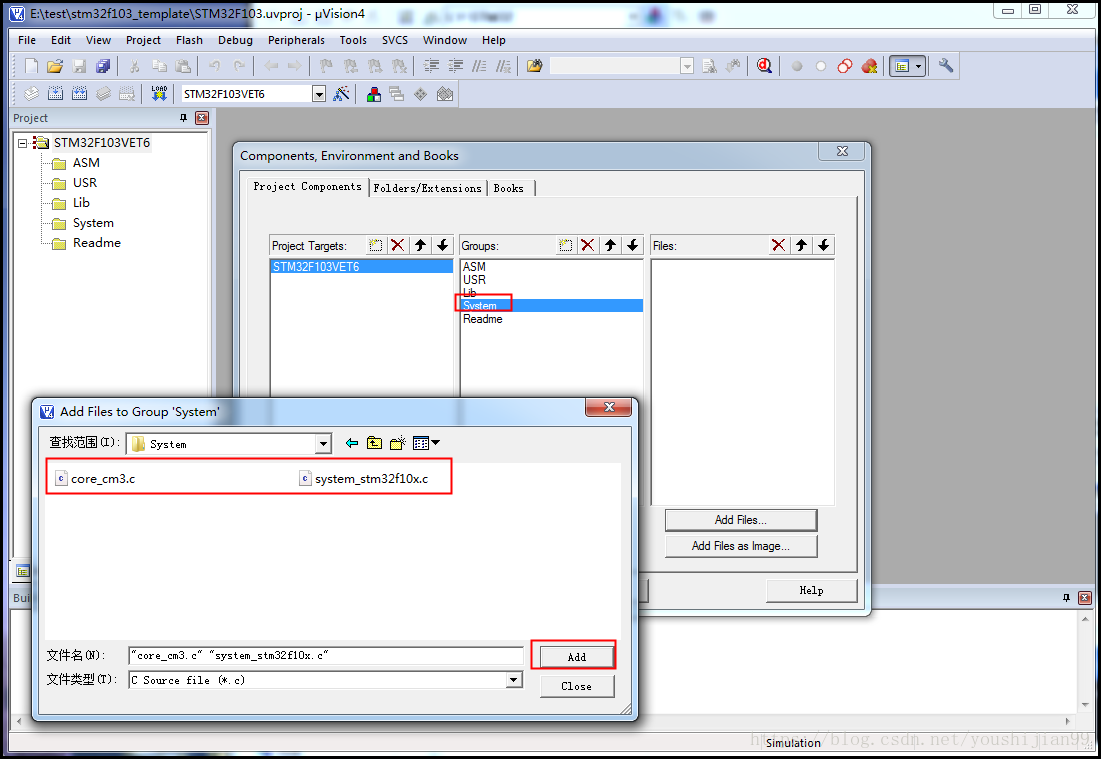Screen dimensions: 1101x759
Task: Go back arrow in Add Files dialog
Action: 352,443
